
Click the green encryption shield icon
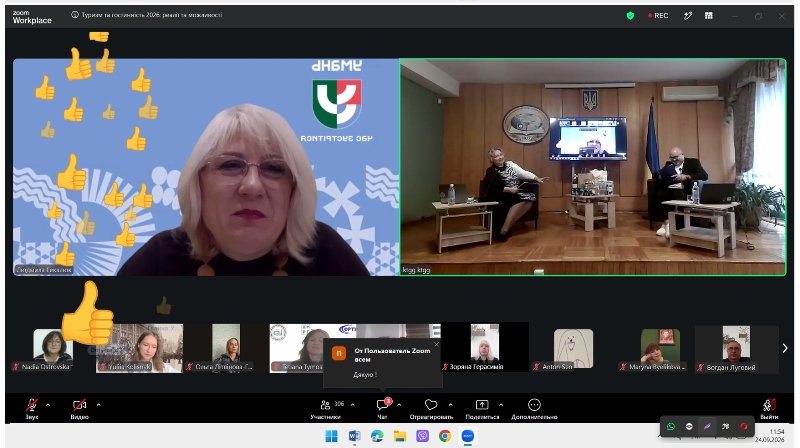630,16
